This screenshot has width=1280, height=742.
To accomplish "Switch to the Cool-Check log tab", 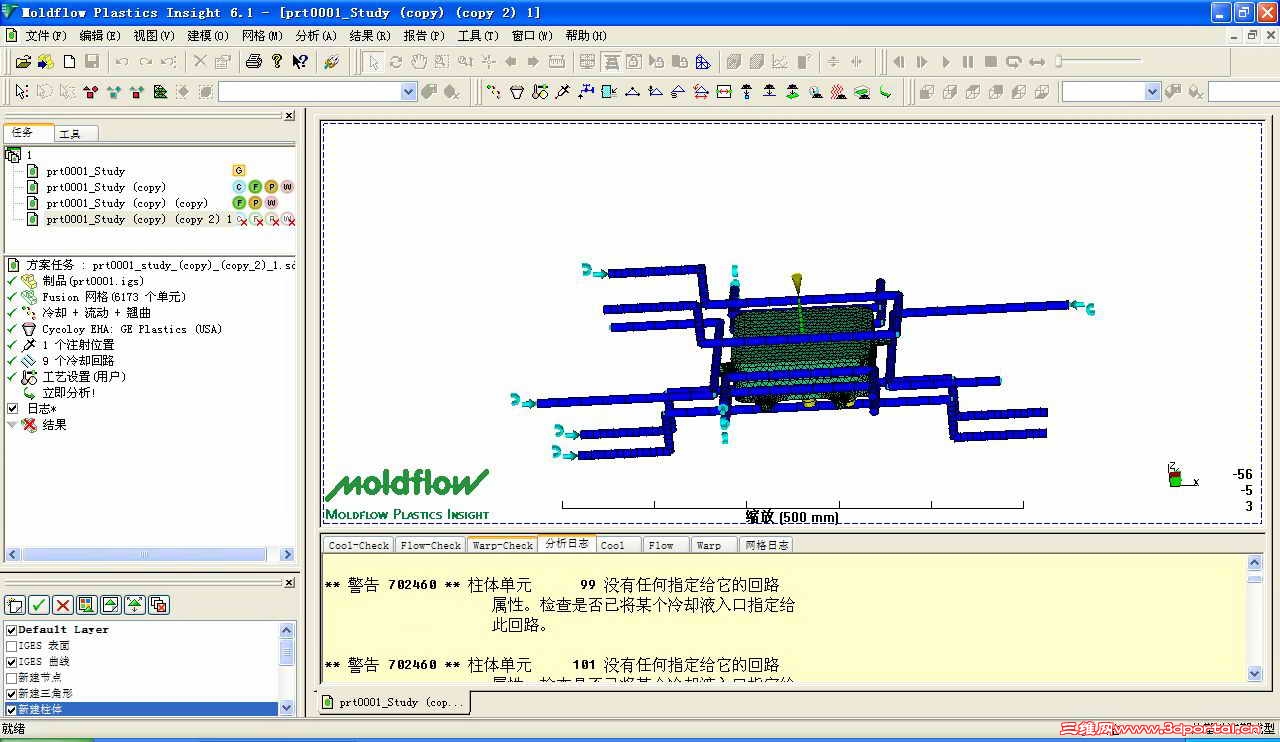I will (x=359, y=545).
